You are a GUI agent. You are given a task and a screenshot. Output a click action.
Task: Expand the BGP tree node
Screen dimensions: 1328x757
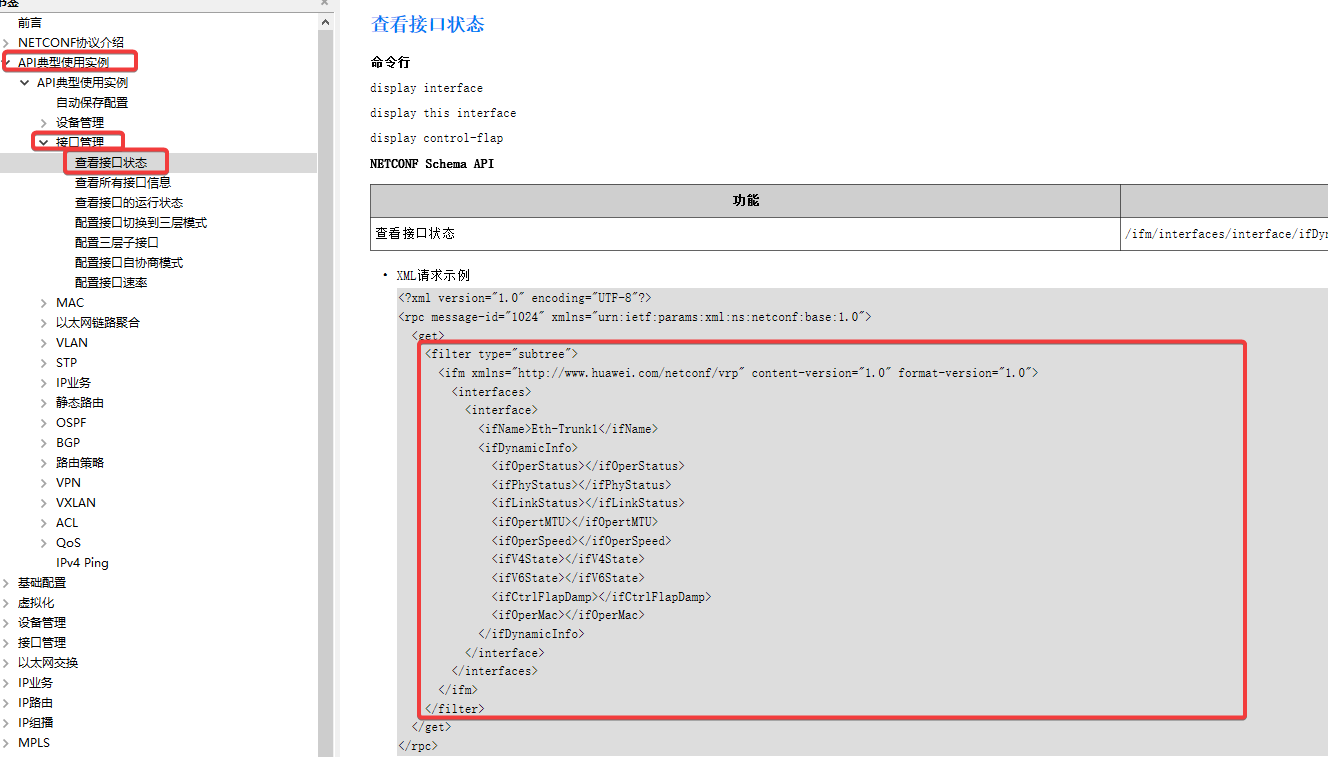tap(44, 443)
